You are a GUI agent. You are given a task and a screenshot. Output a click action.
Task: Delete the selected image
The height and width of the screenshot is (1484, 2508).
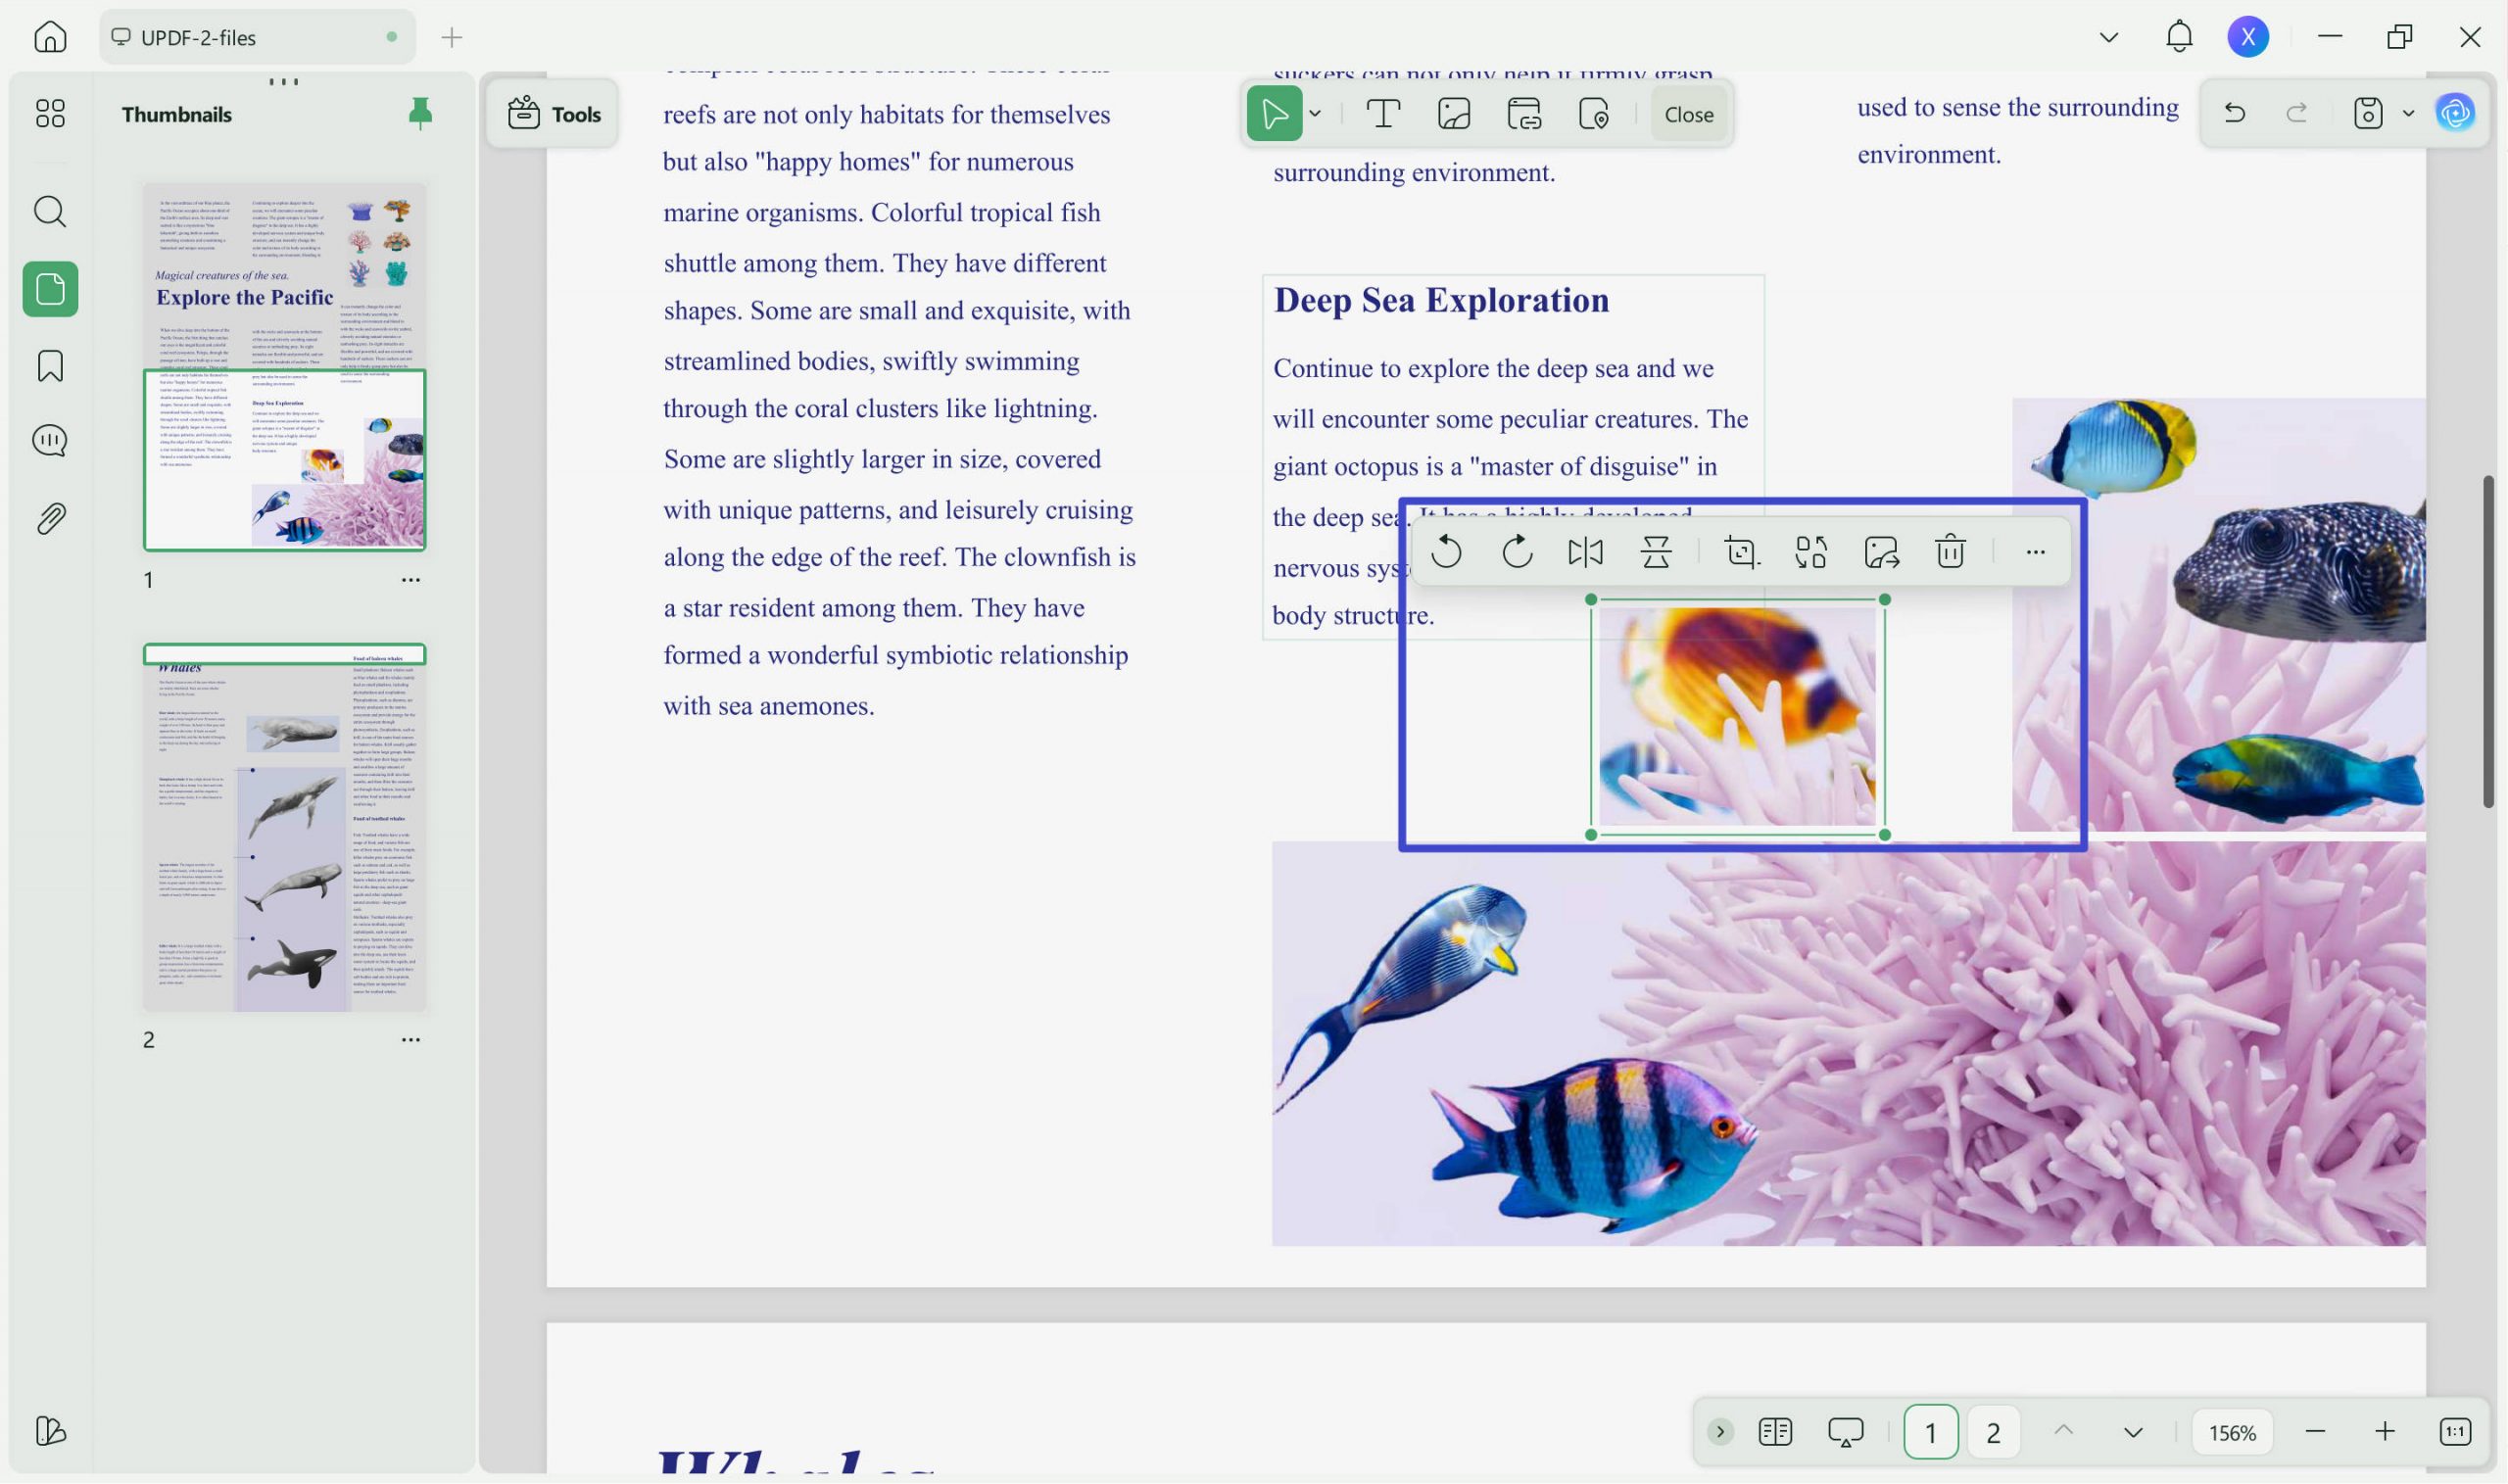click(x=1950, y=552)
